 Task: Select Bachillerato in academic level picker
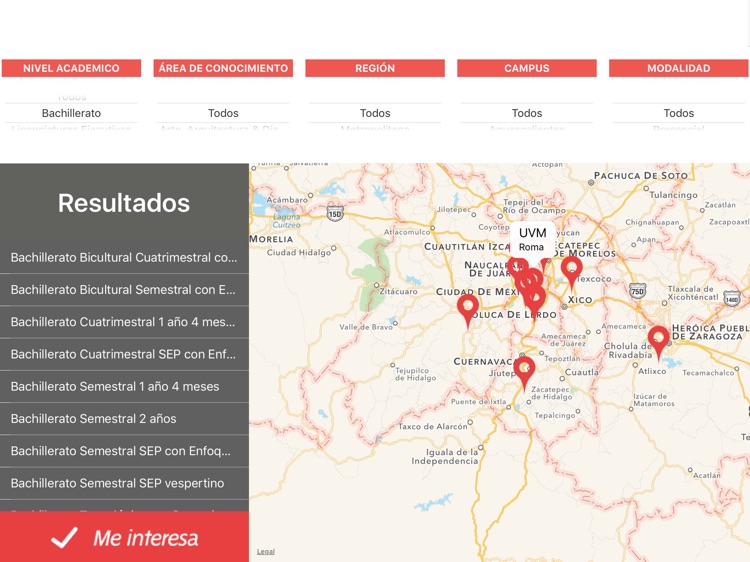71,113
